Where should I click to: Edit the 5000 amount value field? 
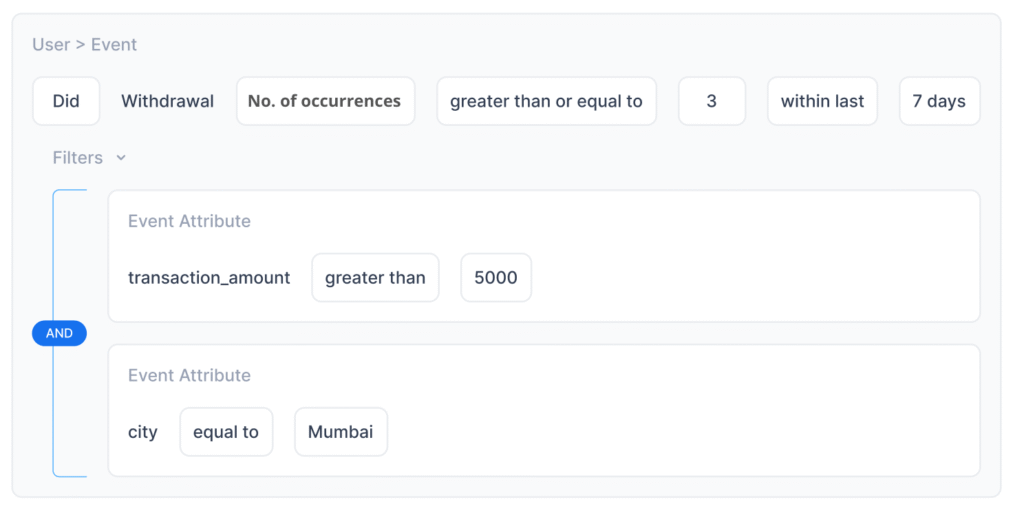(x=496, y=278)
